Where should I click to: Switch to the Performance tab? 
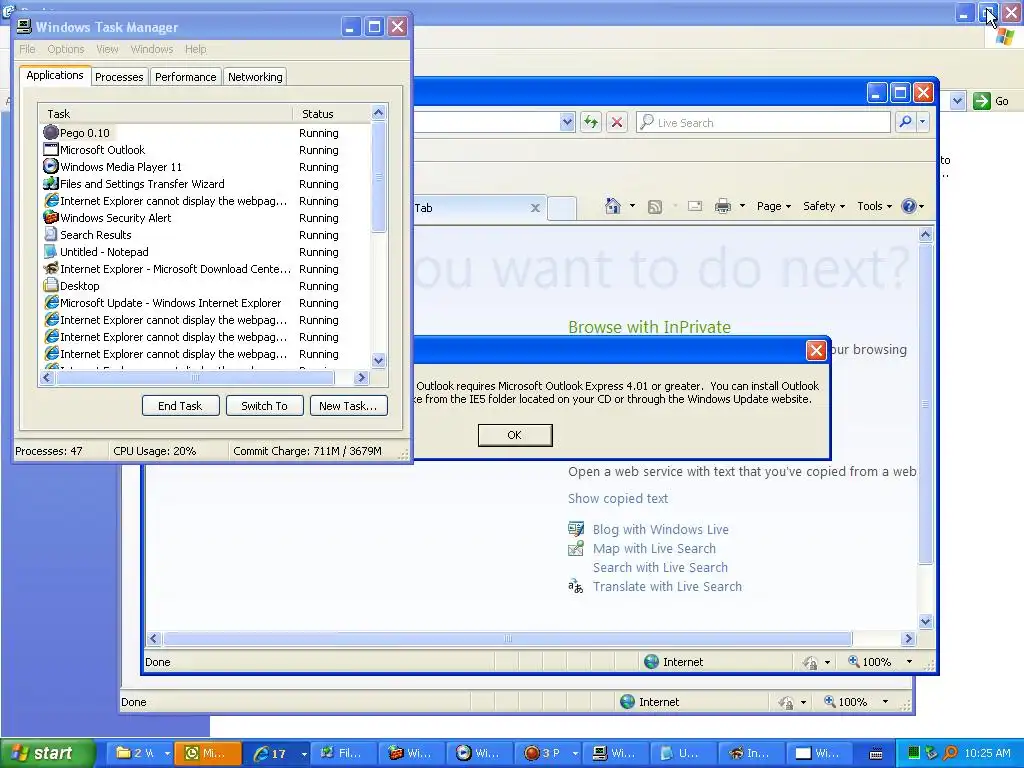coord(185,77)
